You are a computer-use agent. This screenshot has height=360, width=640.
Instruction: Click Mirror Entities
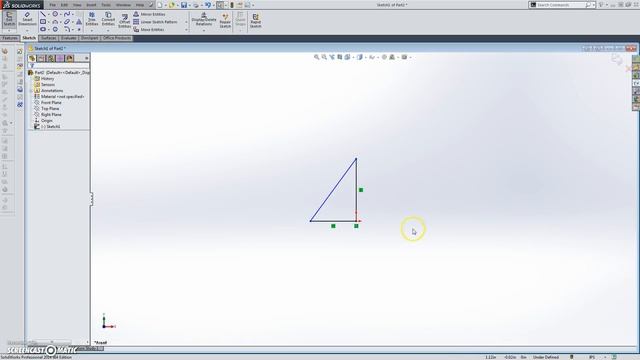click(149, 14)
